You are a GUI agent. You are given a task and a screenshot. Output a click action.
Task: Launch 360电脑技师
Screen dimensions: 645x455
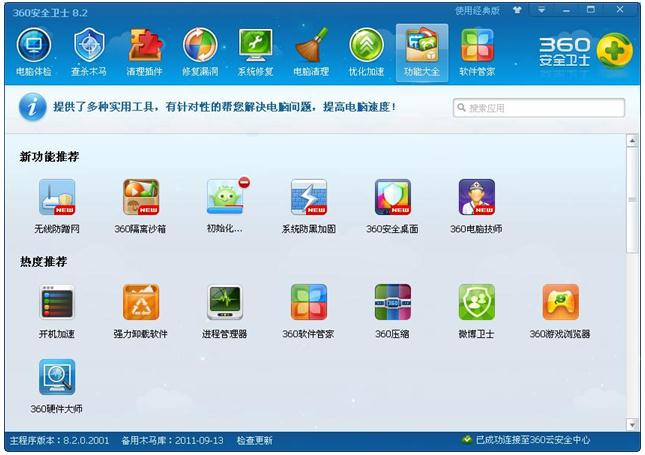(476, 206)
